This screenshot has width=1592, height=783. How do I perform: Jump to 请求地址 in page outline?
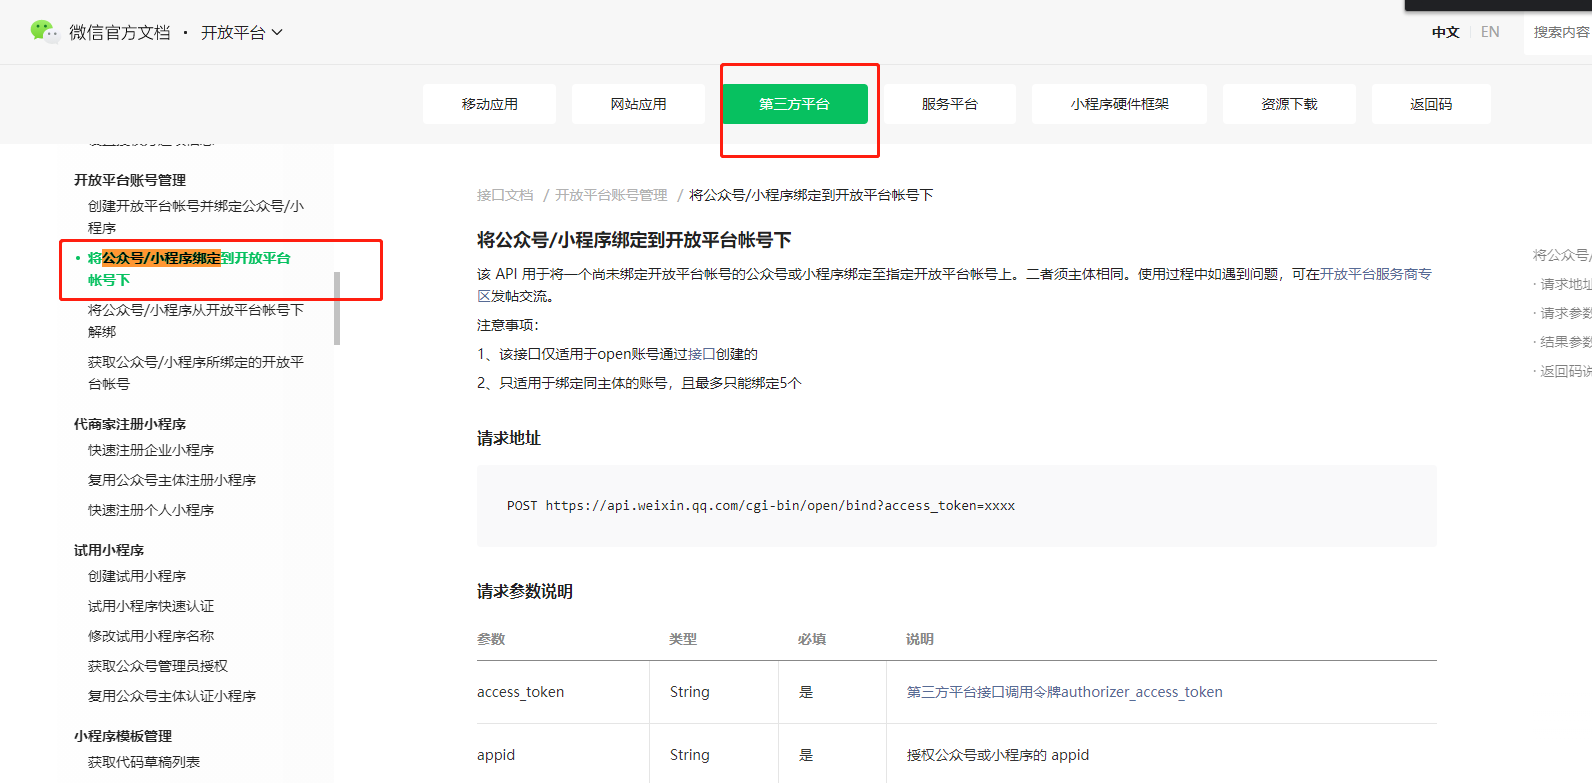tap(1565, 284)
